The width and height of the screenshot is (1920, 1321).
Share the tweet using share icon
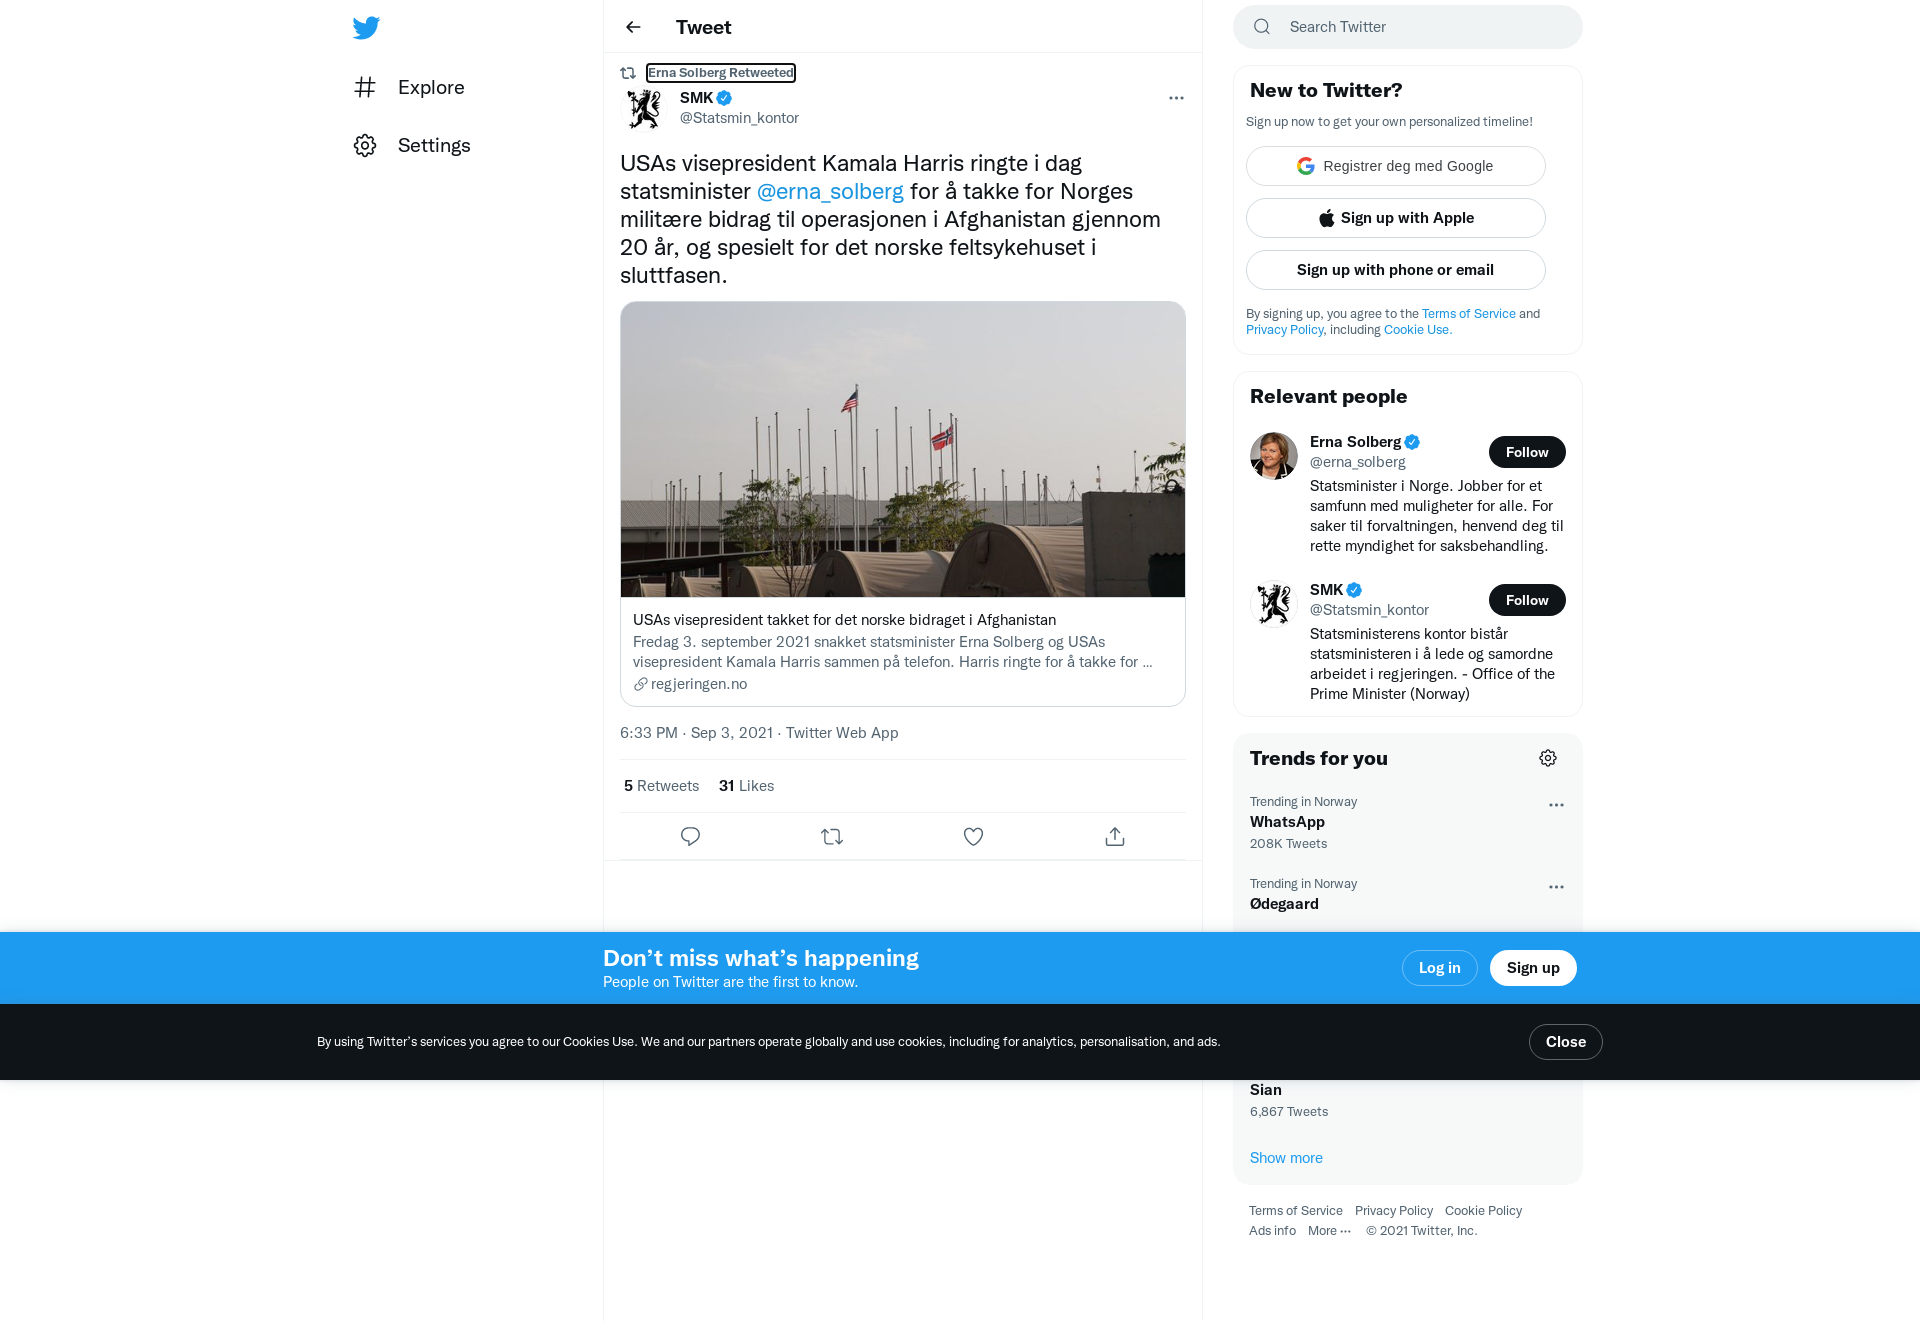click(1115, 836)
